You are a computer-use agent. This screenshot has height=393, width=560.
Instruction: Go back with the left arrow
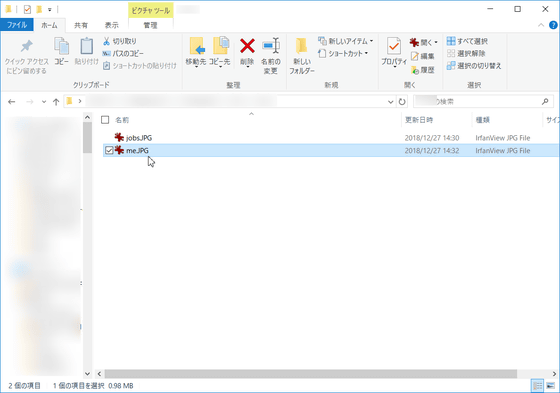(12, 102)
